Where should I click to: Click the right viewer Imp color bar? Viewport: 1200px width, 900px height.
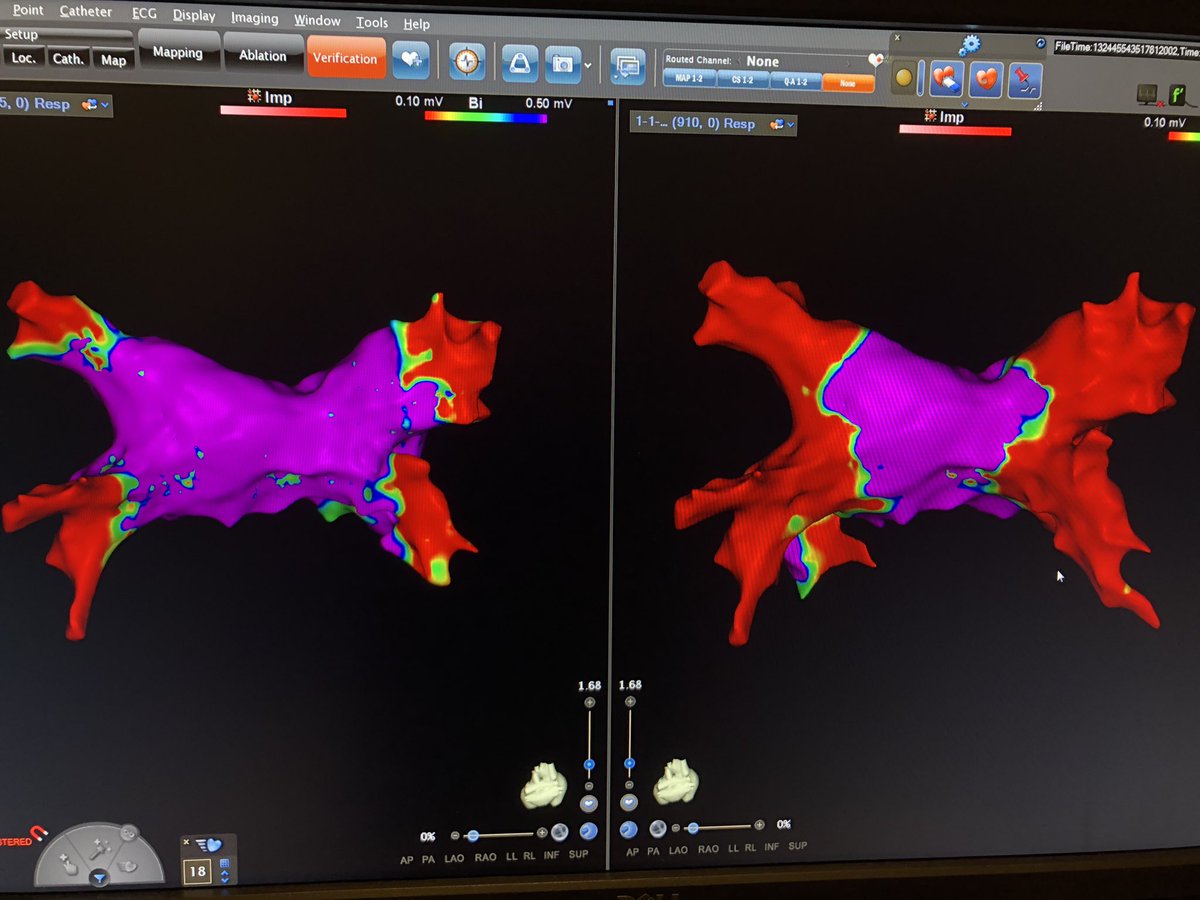click(955, 130)
